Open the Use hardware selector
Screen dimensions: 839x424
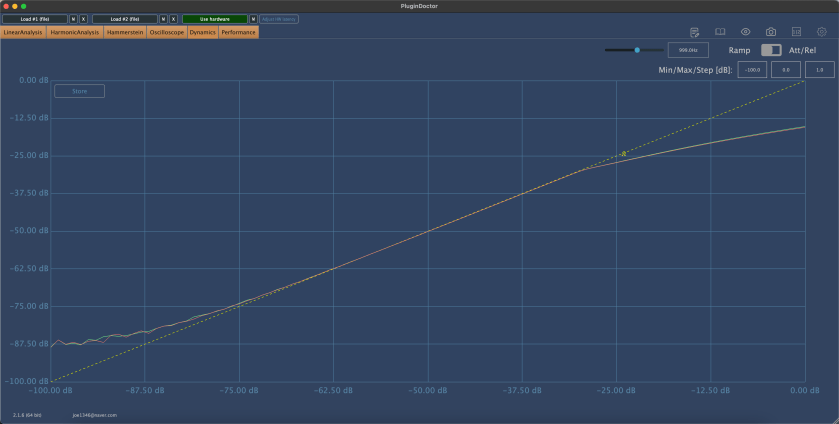tap(215, 19)
